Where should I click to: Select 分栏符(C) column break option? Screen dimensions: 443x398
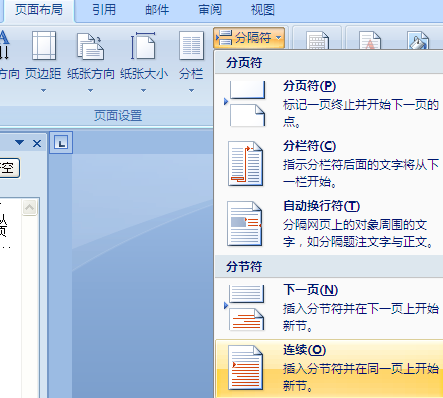pyautogui.click(x=329, y=164)
